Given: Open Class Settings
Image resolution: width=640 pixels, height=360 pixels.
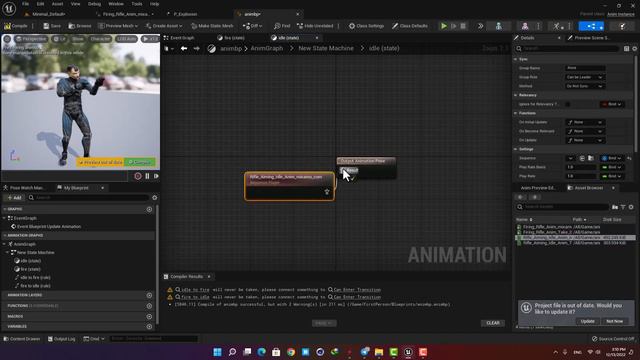Looking at the screenshot, I should pyautogui.click(x=366, y=26).
